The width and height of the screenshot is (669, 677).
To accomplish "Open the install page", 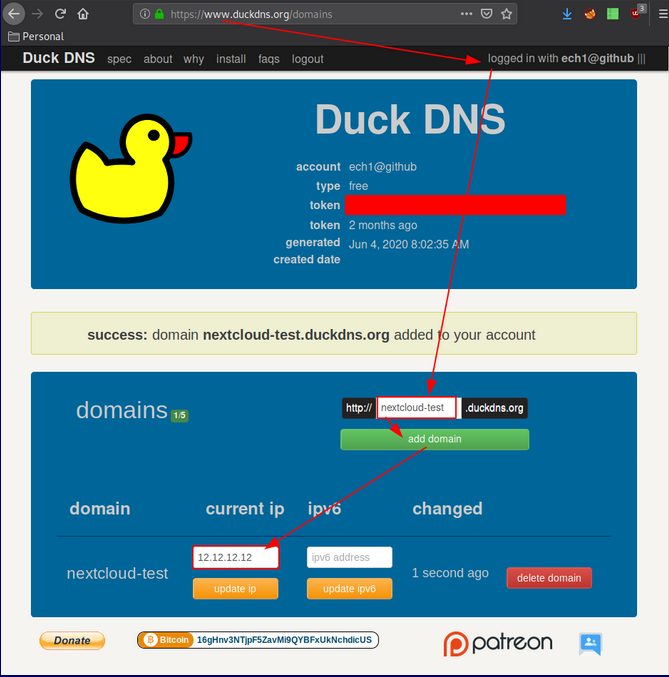I will pos(231,59).
